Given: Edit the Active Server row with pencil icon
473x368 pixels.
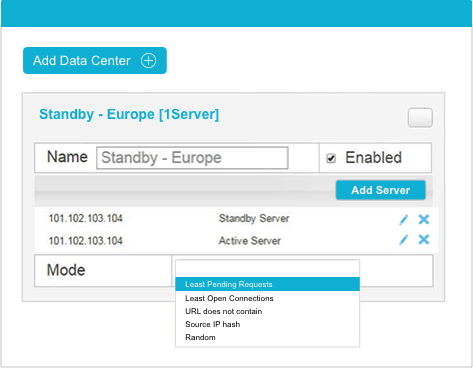Looking at the screenshot, I should click(x=403, y=240).
